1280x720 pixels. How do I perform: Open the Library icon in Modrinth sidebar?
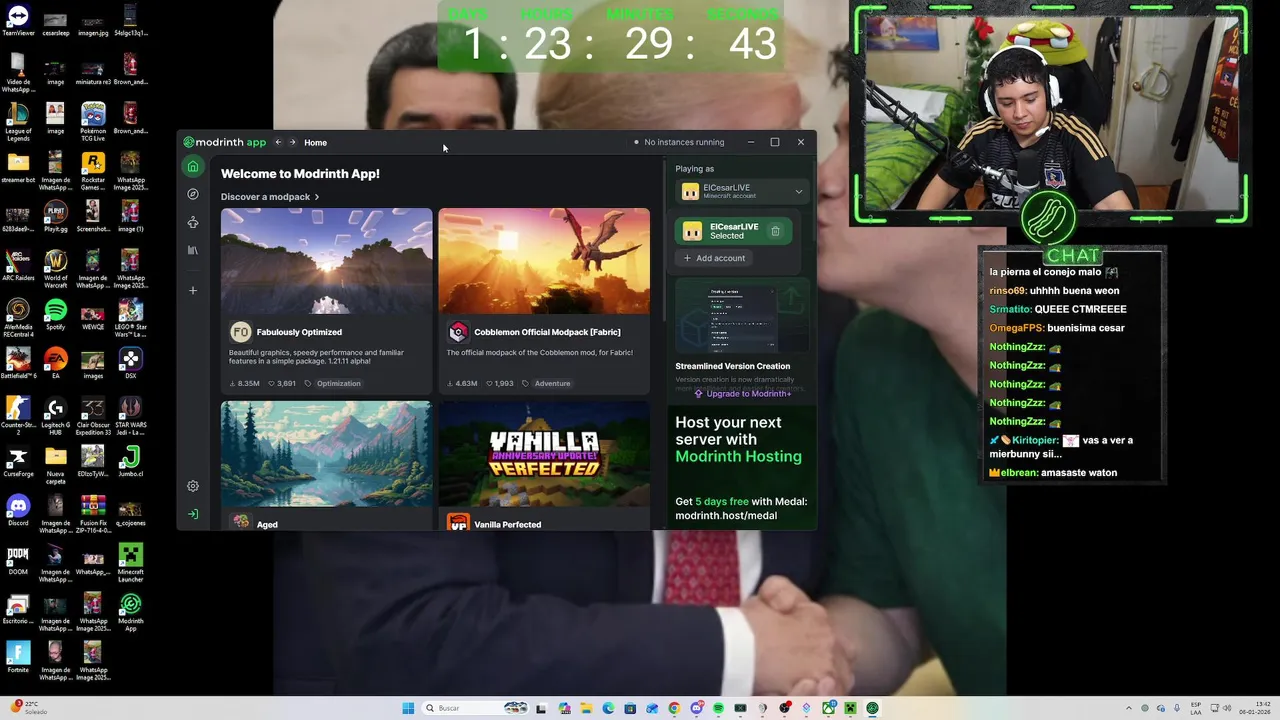coord(193,250)
